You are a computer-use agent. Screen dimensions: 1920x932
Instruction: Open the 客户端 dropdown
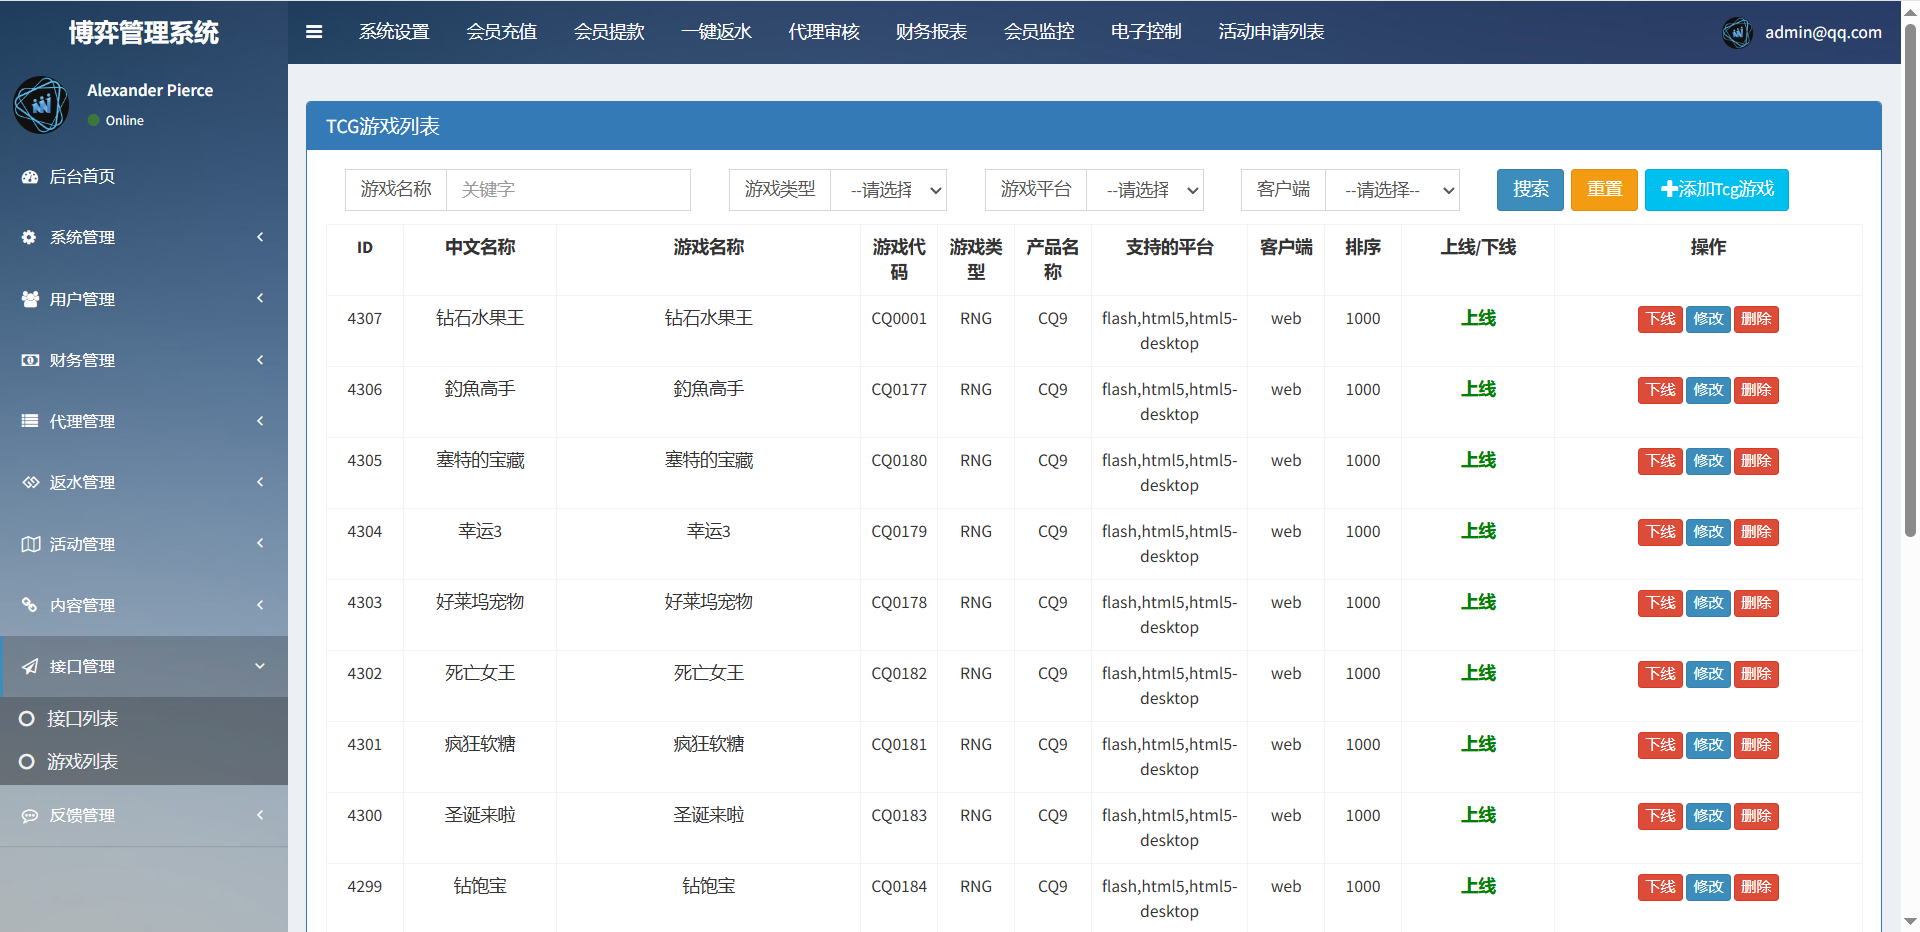1391,190
